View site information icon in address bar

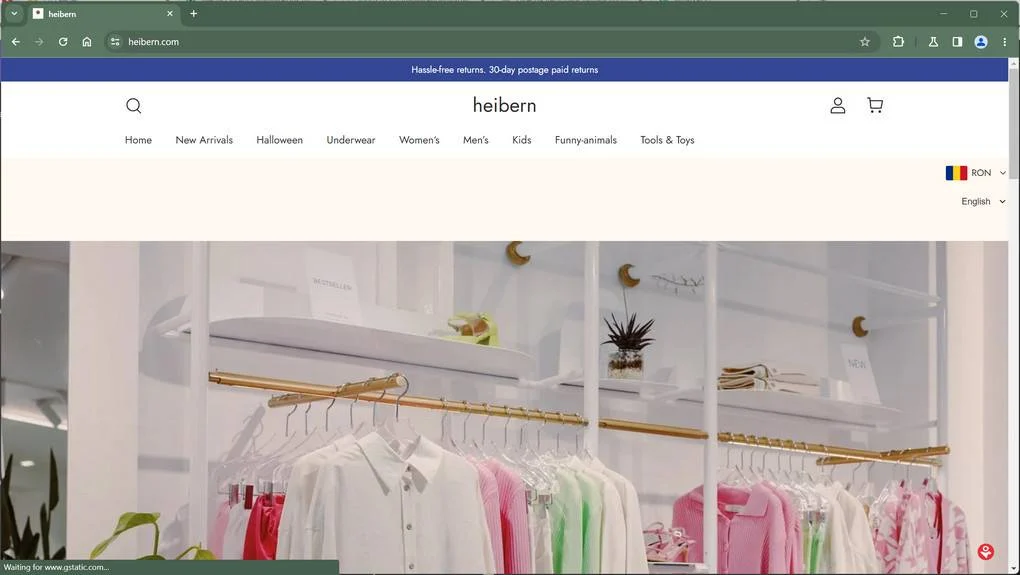115,42
